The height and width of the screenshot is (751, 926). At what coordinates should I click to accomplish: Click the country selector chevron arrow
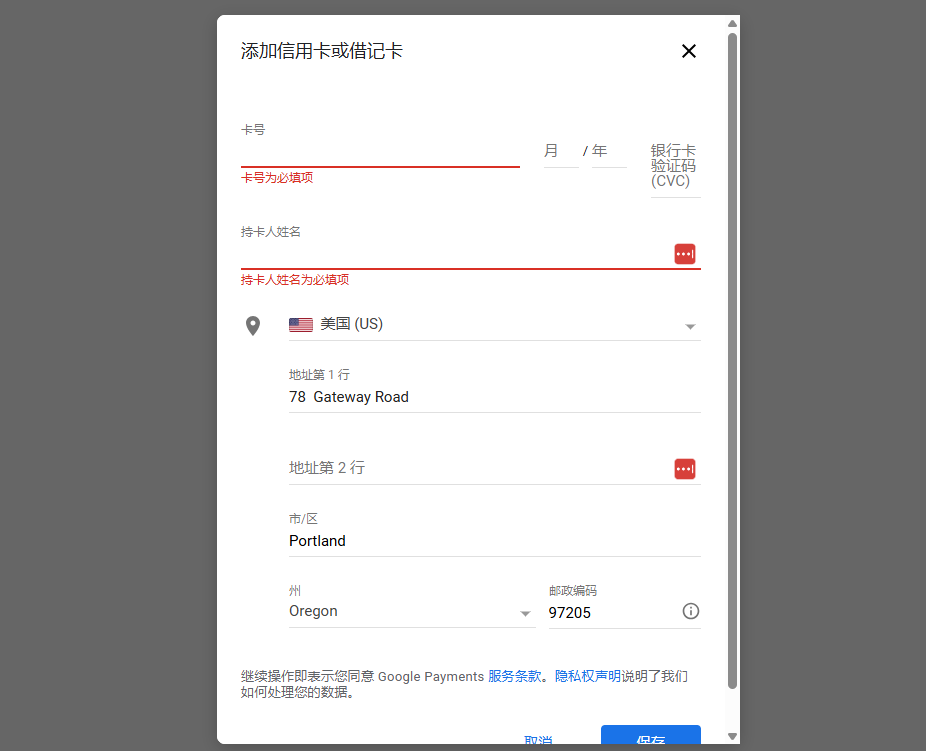pos(690,326)
